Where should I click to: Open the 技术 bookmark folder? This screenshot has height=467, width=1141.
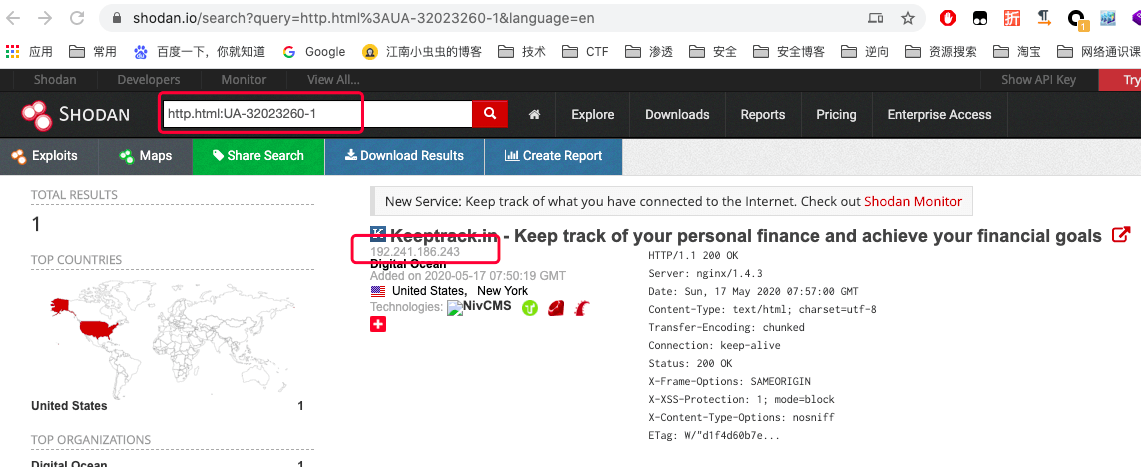point(521,52)
